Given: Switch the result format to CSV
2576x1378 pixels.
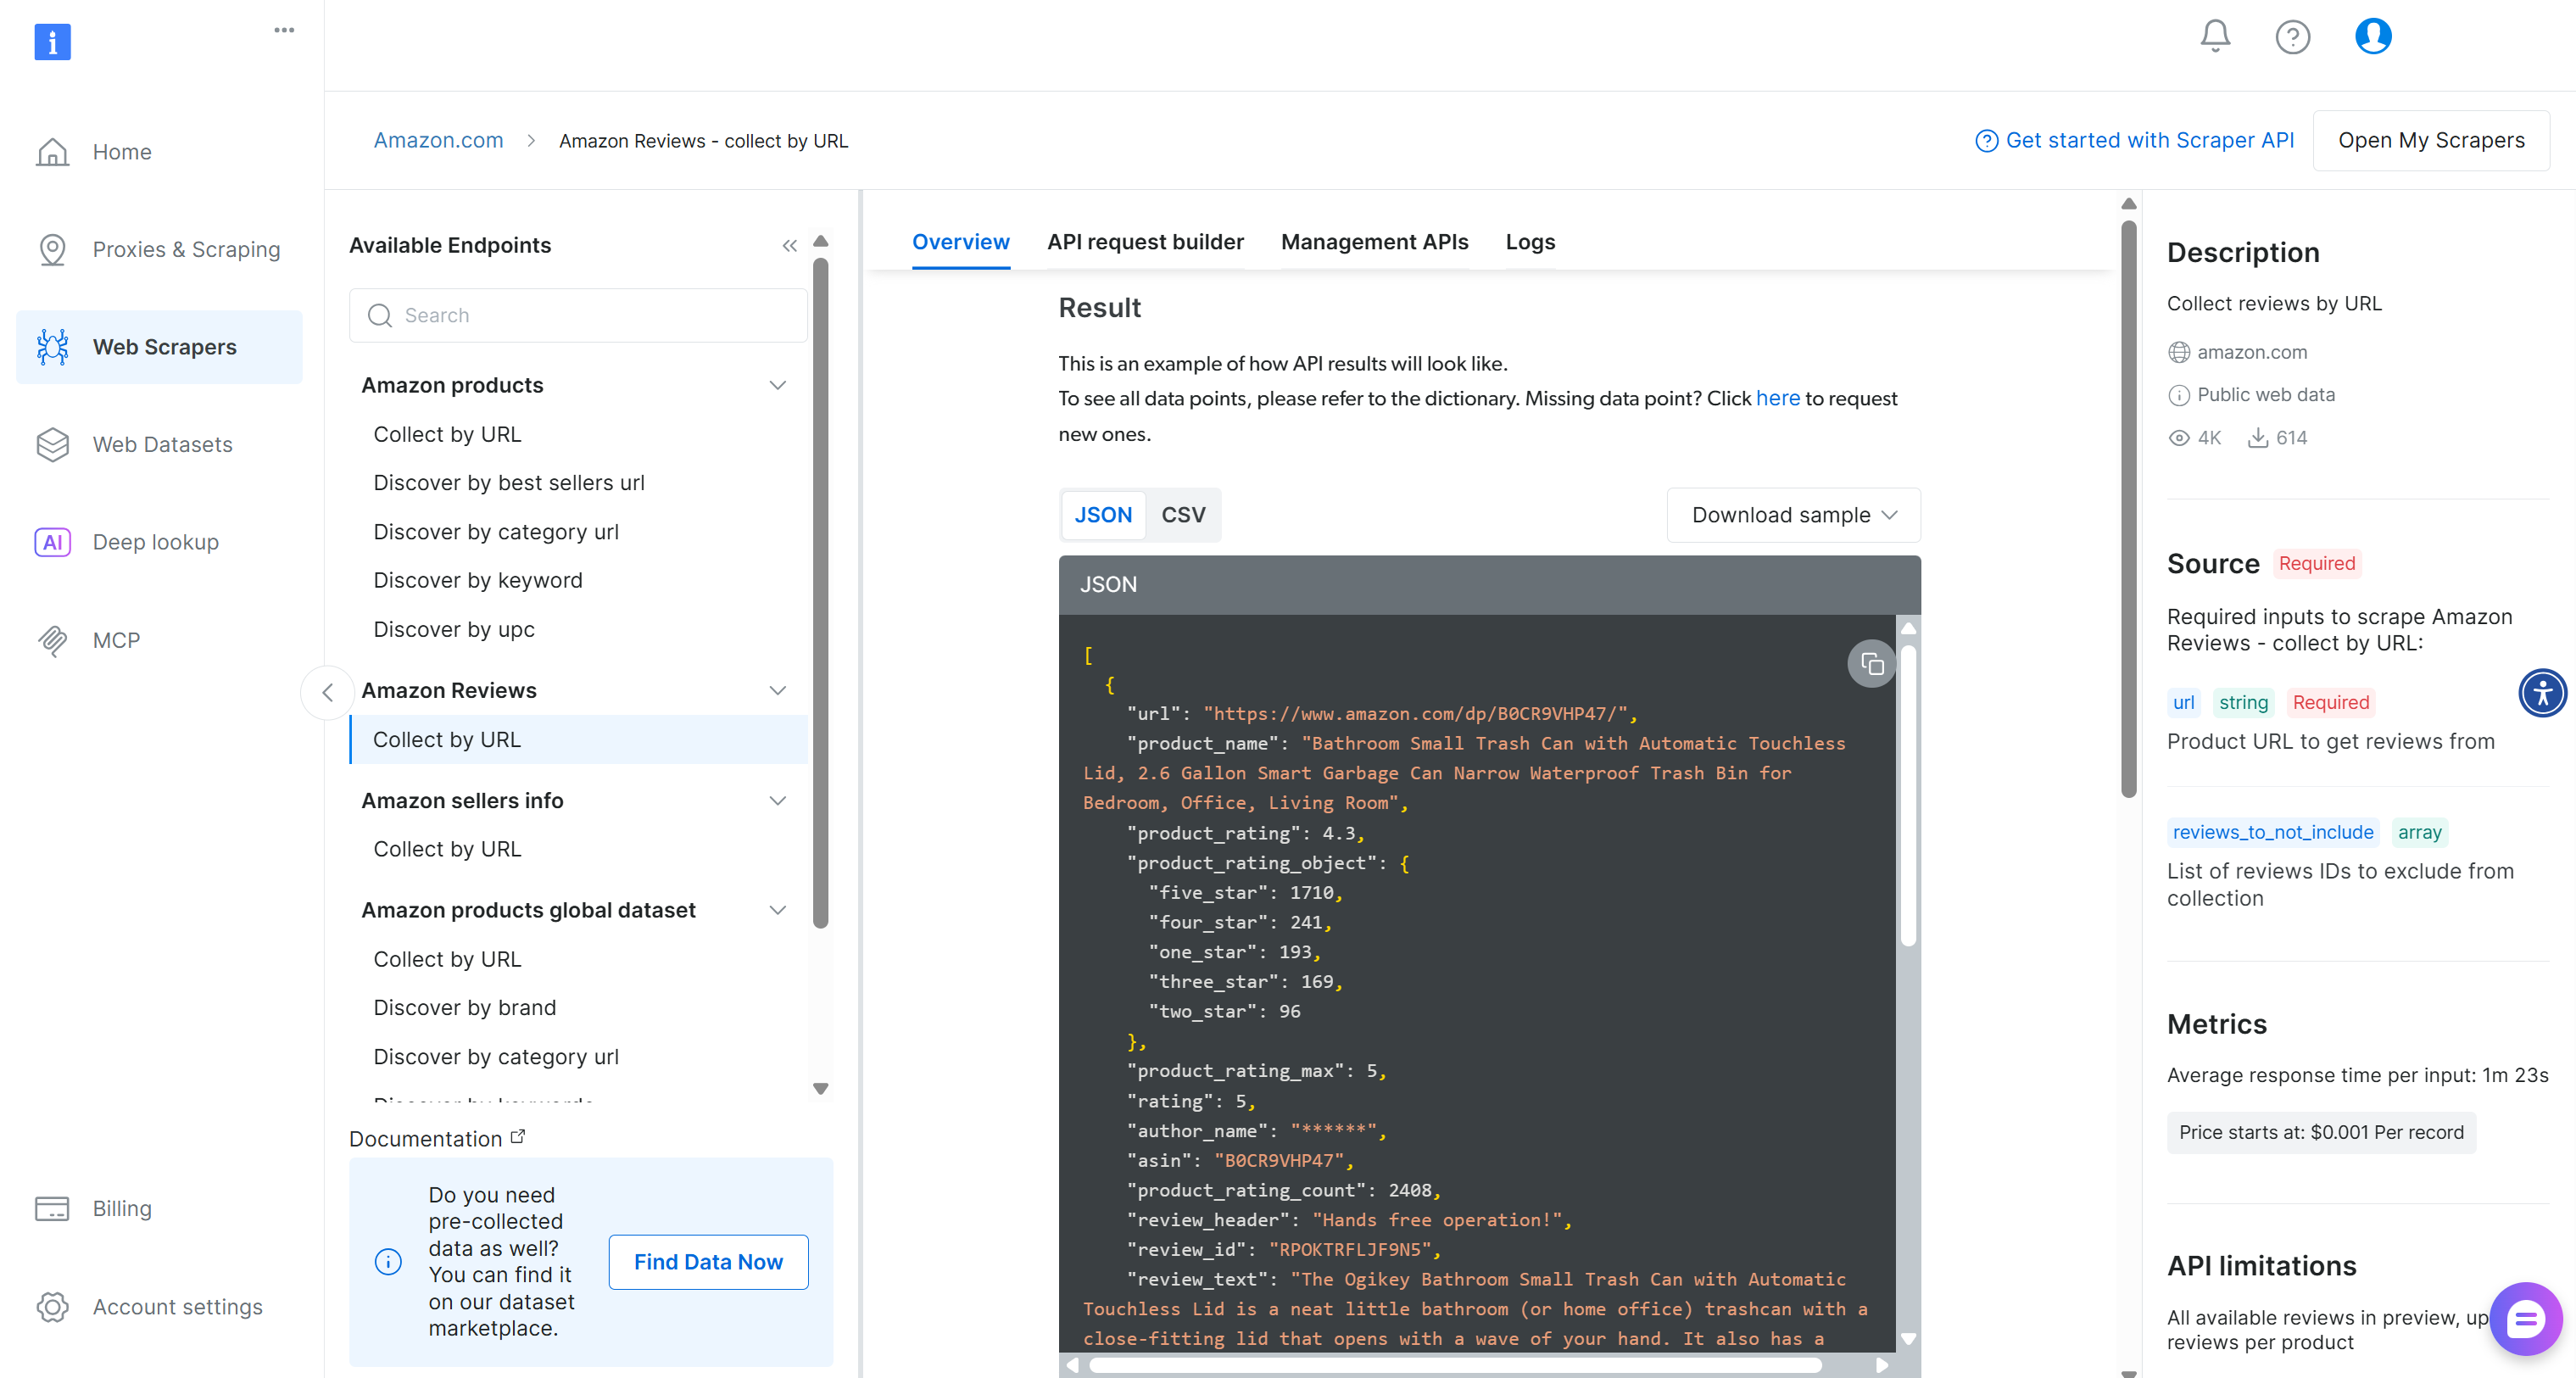Looking at the screenshot, I should [1183, 515].
